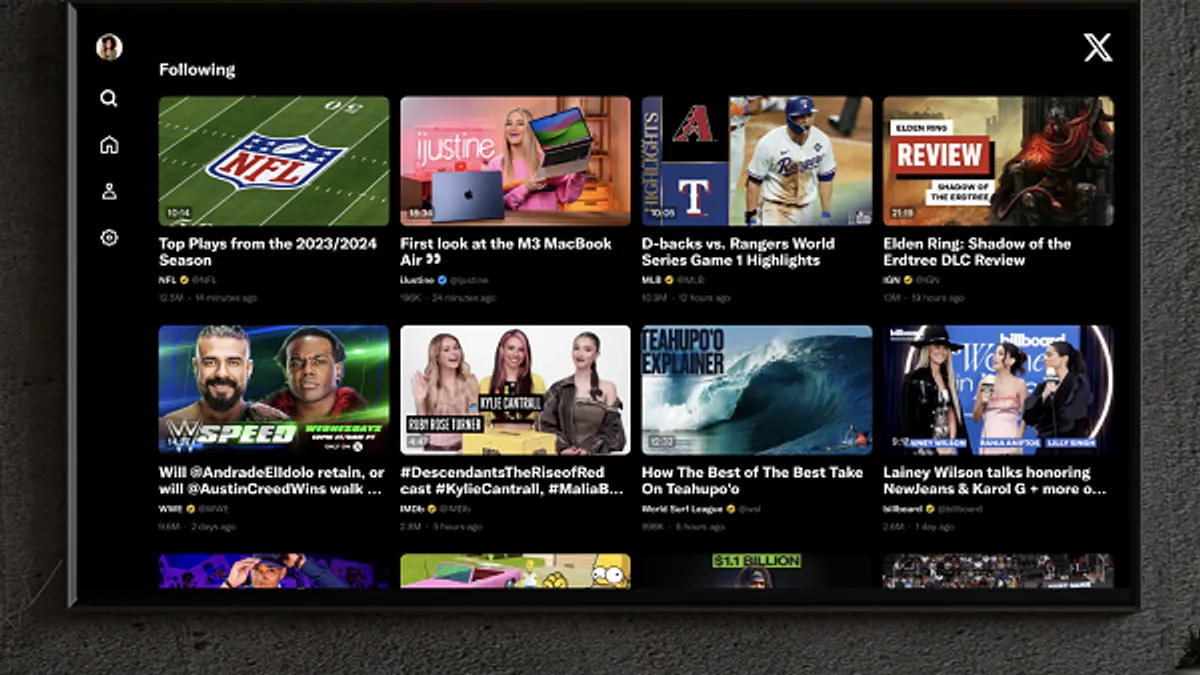This screenshot has height=675, width=1200.
Task: Open title 'How The Best of The Best Take On Teahupo'o'
Action: click(x=752, y=481)
